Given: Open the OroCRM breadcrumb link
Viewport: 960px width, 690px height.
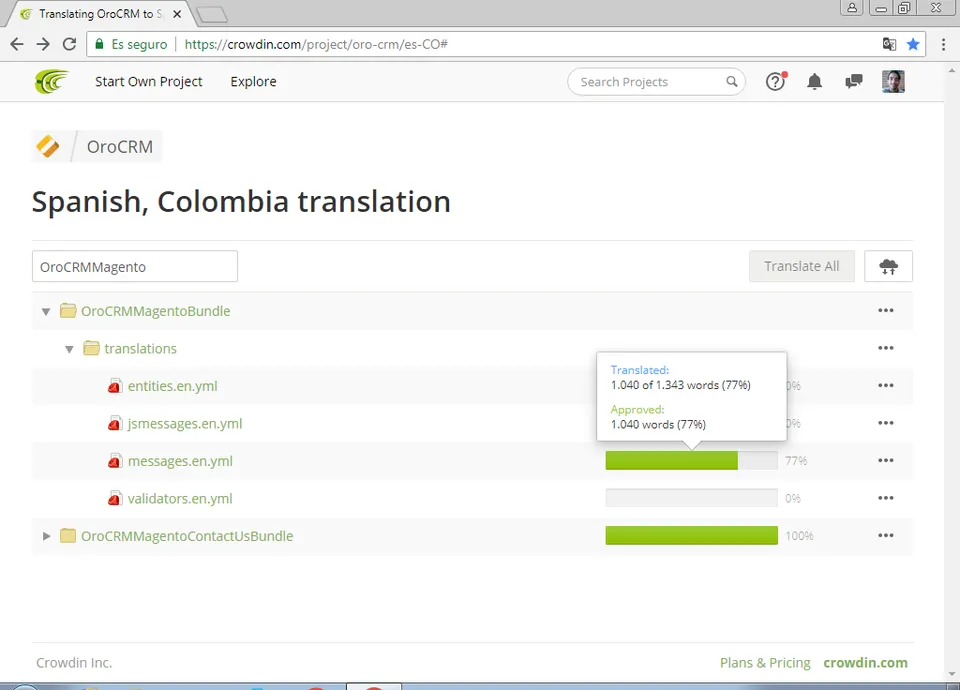Looking at the screenshot, I should coord(120,147).
